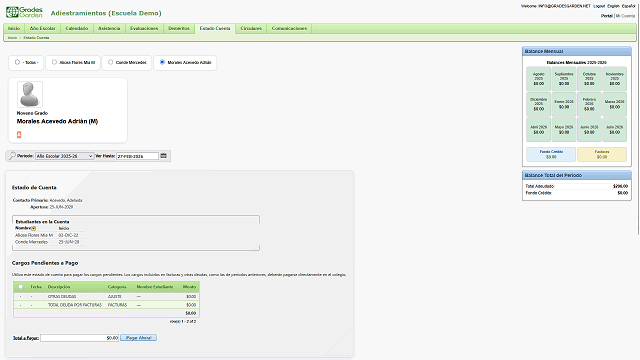Switch to the Calendario tab
Screen dimensions: 640x360
77,28
